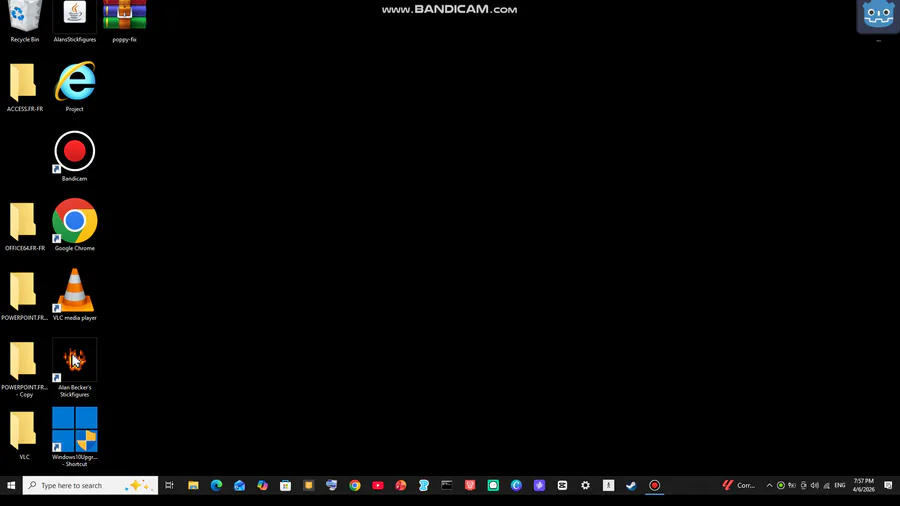
Task: Select the Recycle Bin desktop icon
Action: pyautogui.click(x=25, y=22)
